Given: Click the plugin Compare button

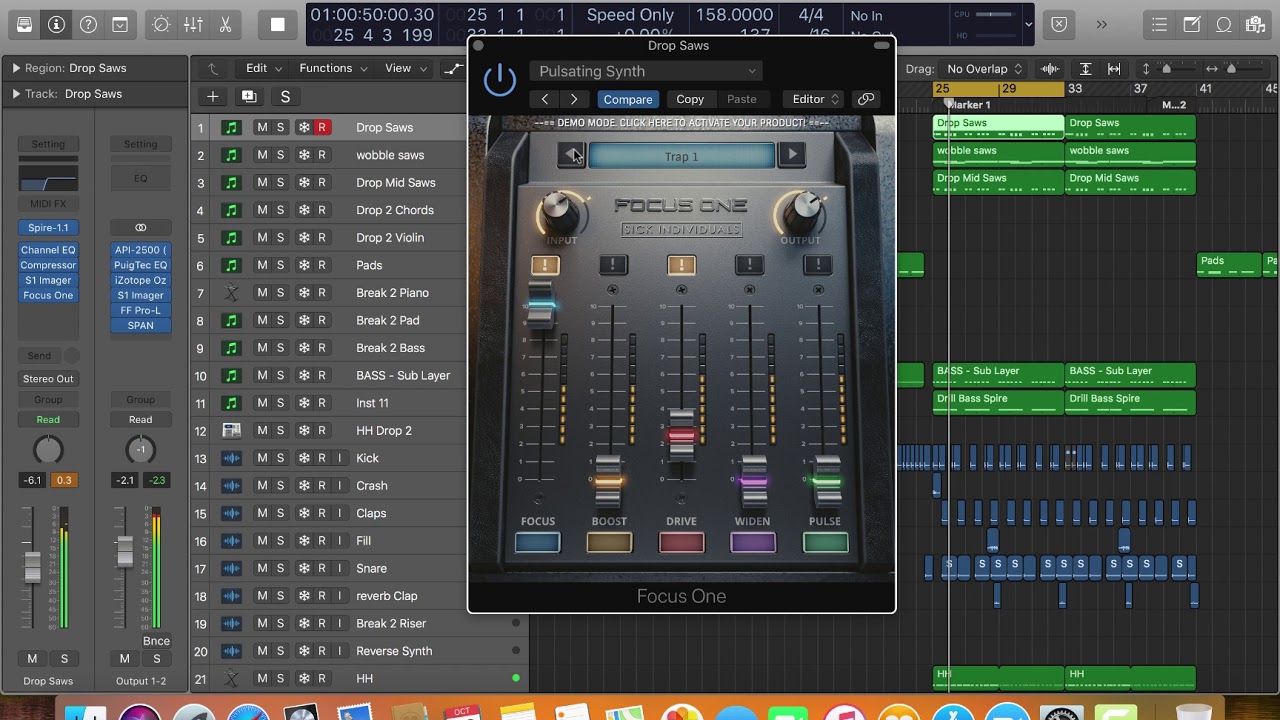Looking at the screenshot, I should pos(628,99).
